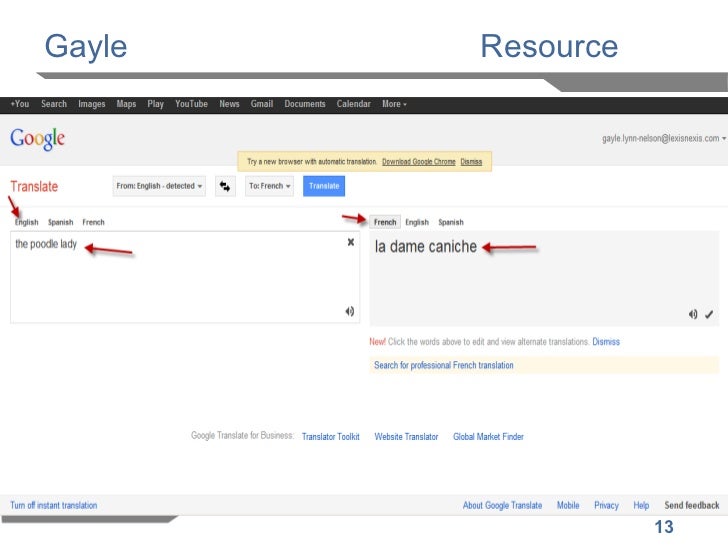Viewport: 728px width, 546px height.
Task: Click Send feedback in the footer
Action: [x=692, y=505]
